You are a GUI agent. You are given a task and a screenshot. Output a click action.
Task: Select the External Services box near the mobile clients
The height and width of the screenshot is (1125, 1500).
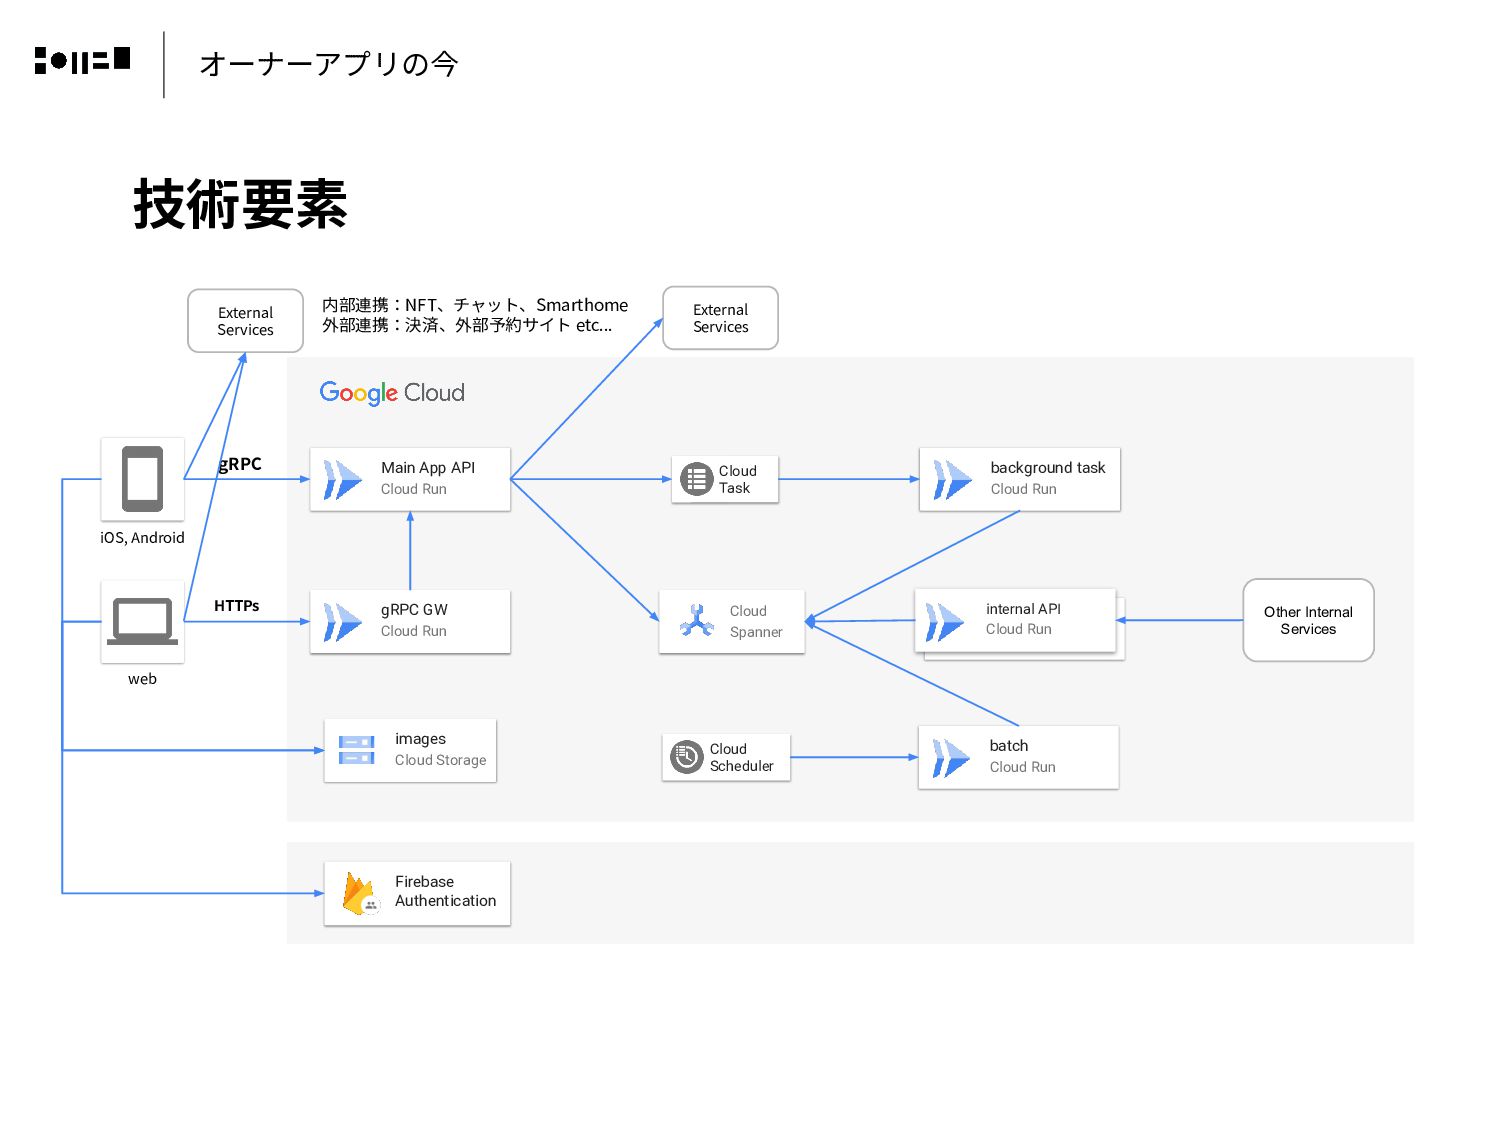pos(245,321)
